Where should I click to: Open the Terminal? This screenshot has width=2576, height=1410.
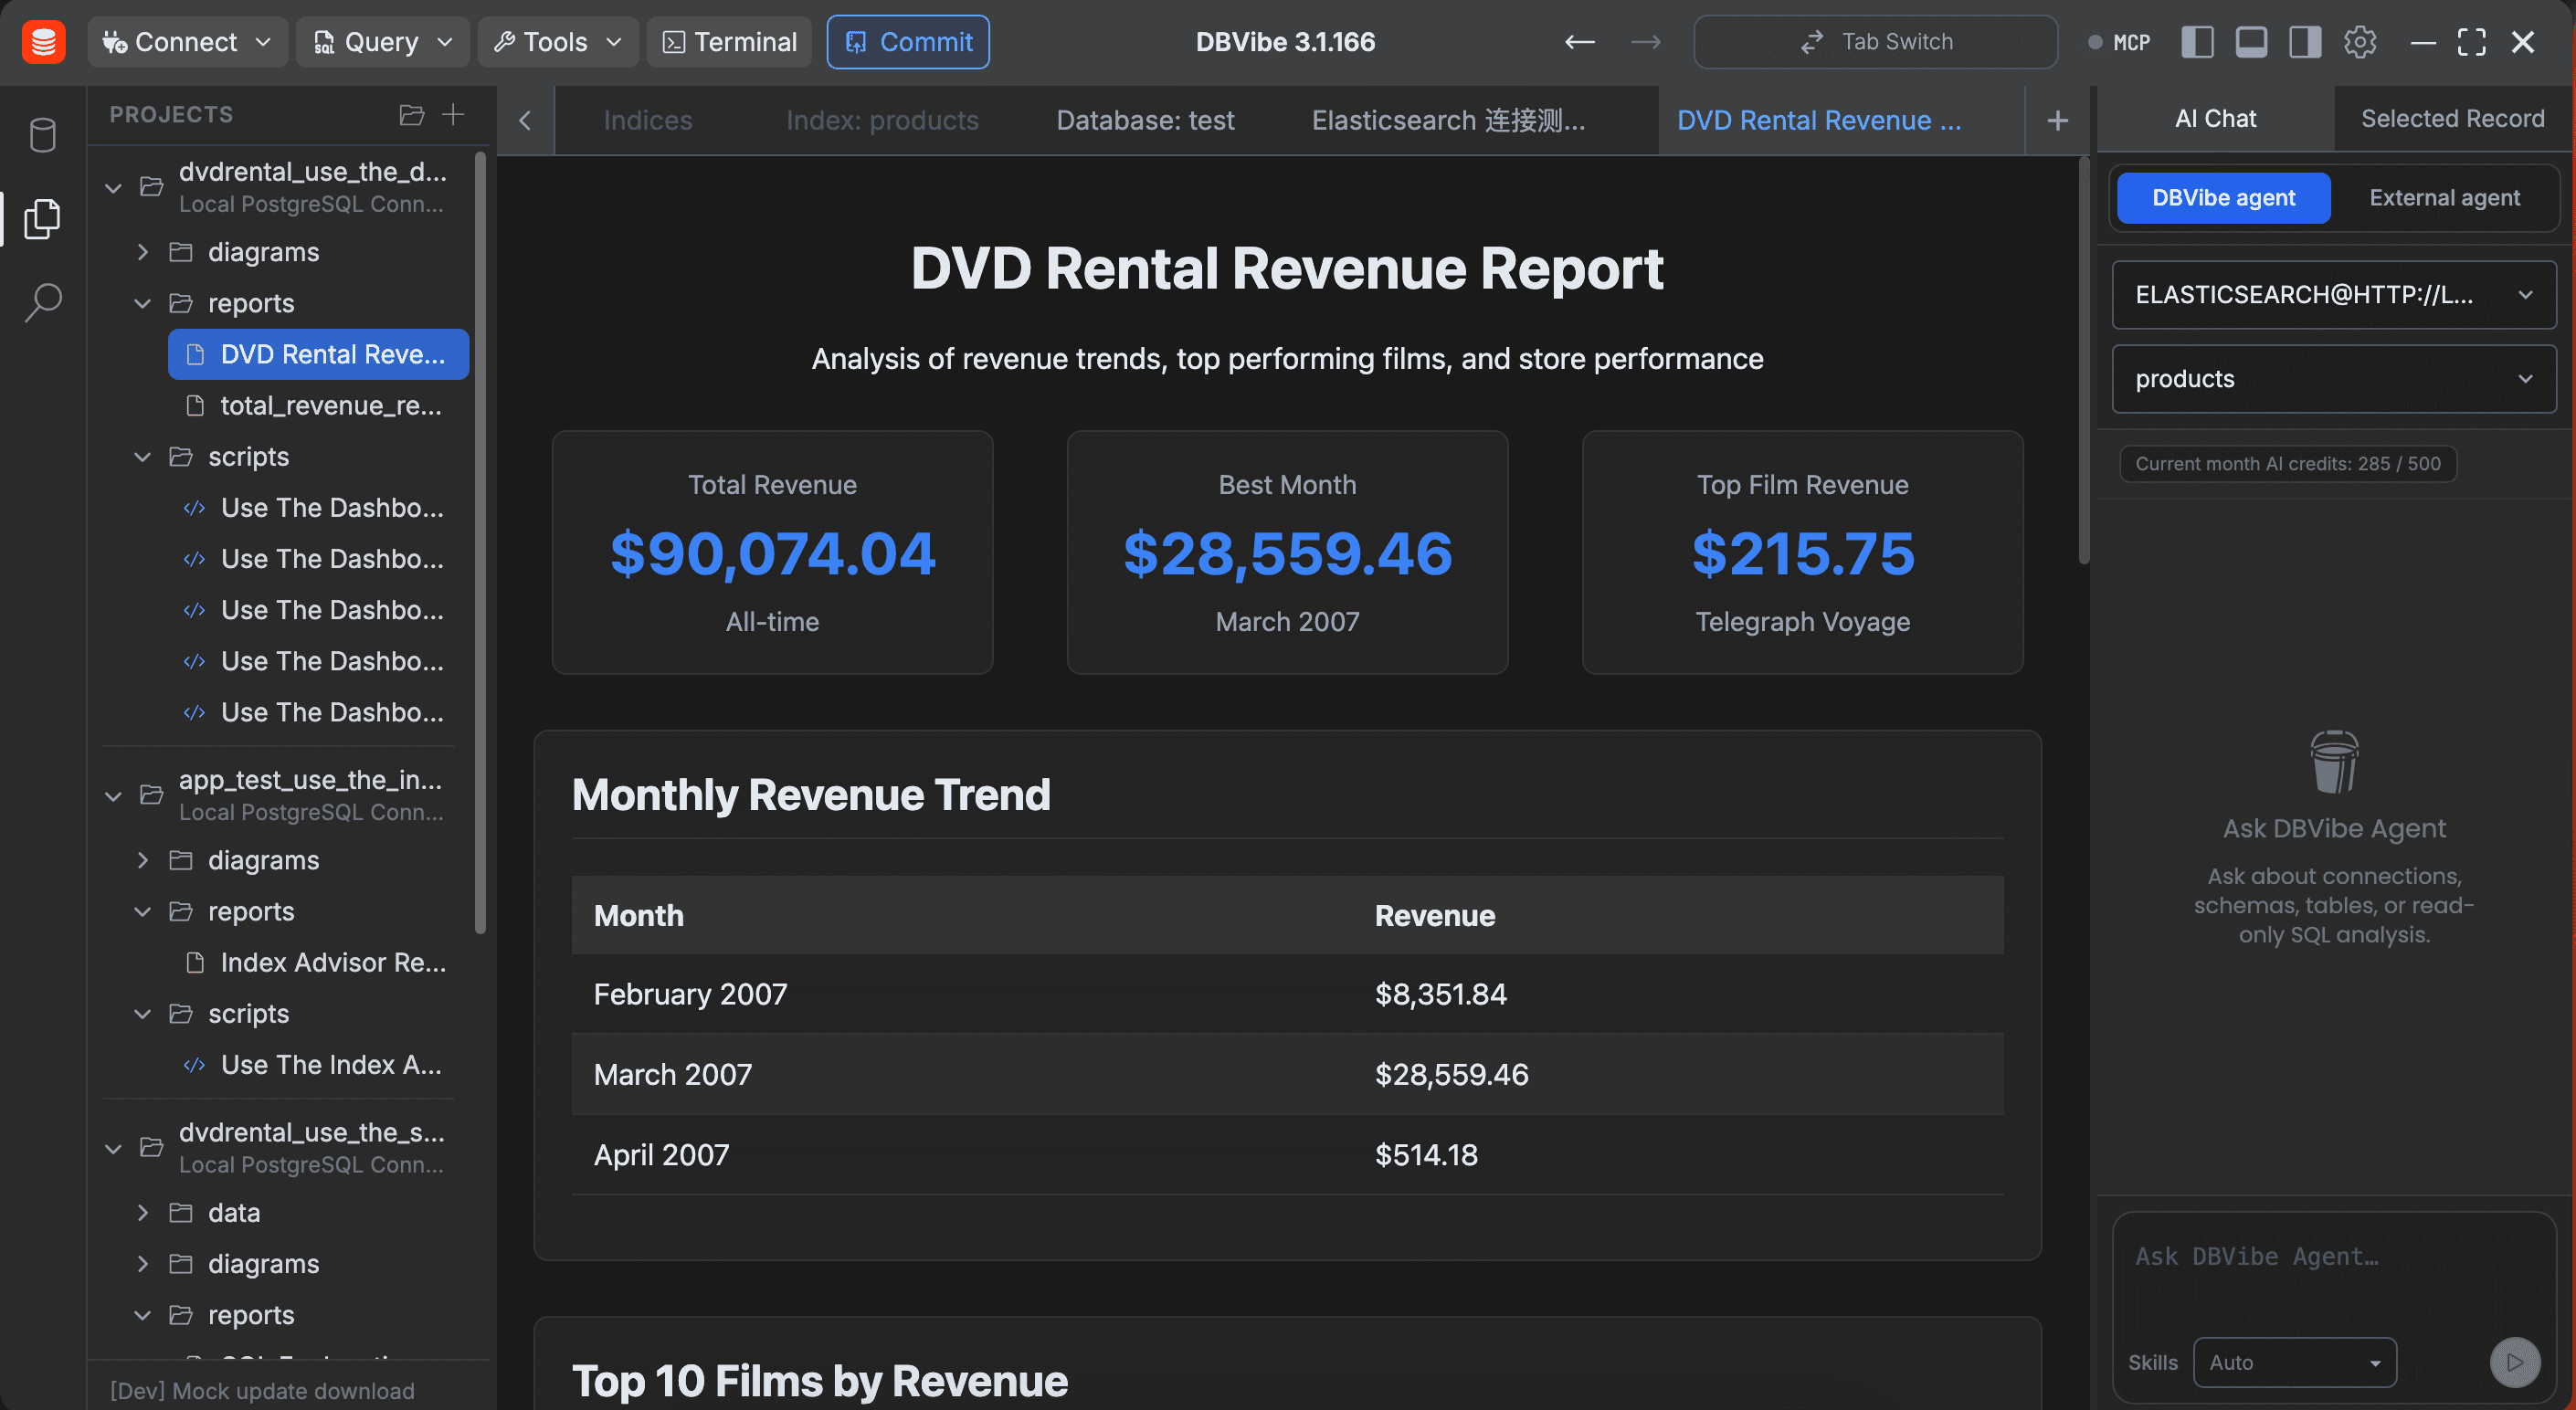(729, 42)
